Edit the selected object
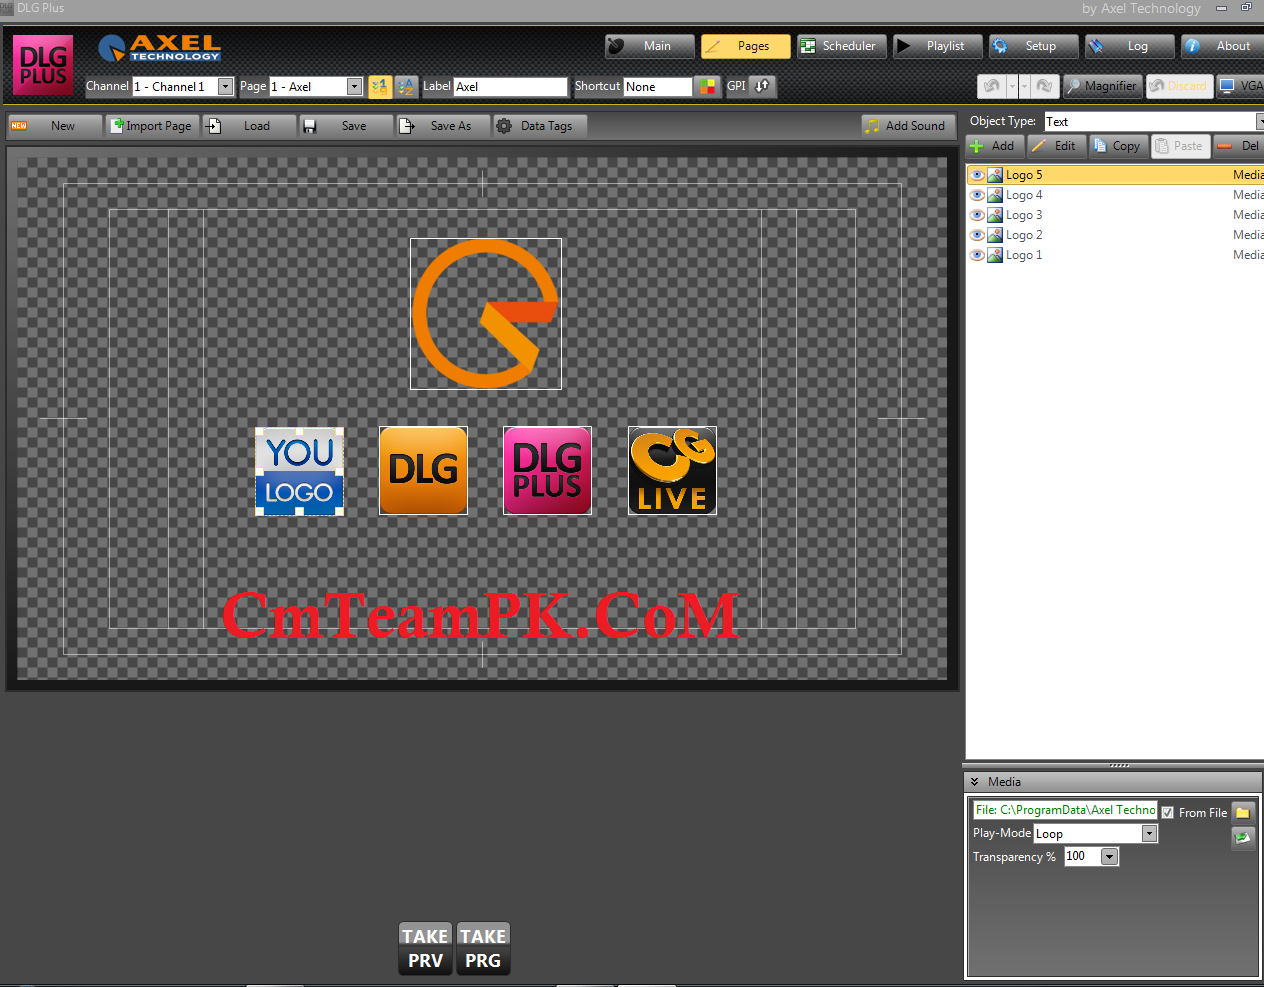The height and width of the screenshot is (987, 1264). click(1055, 146)
